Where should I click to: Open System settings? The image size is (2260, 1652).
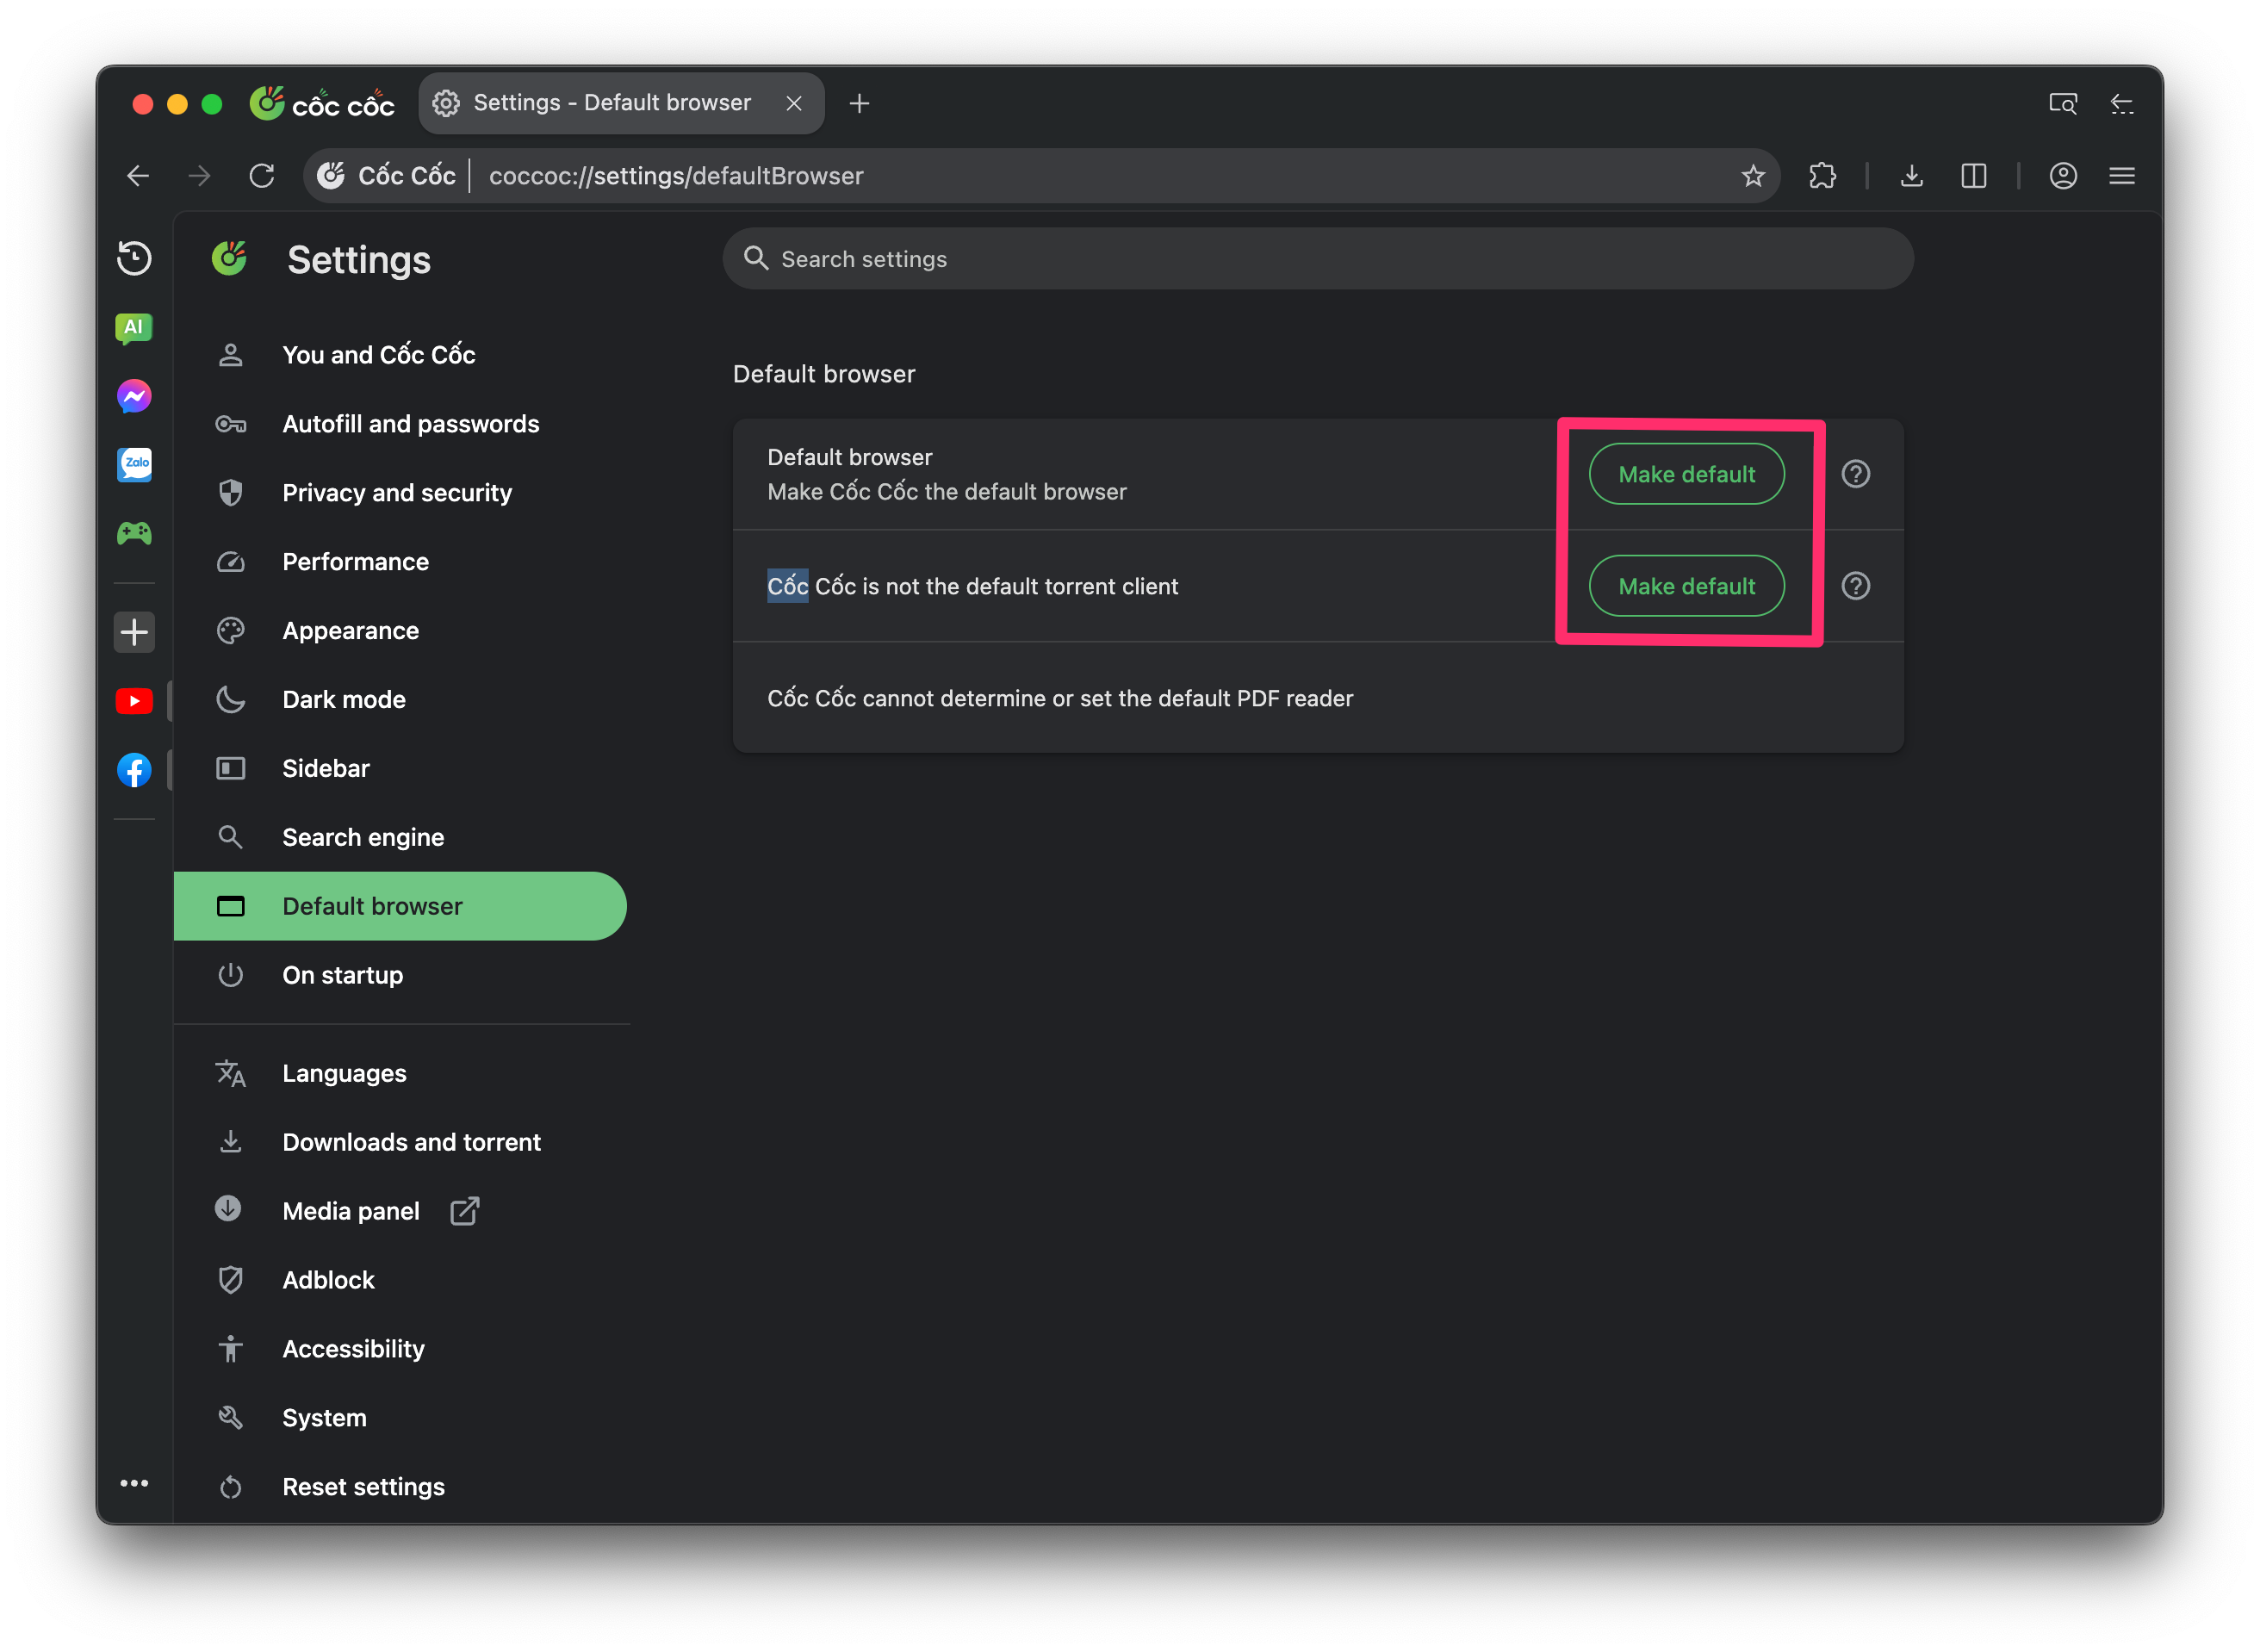coord(400,1418)
